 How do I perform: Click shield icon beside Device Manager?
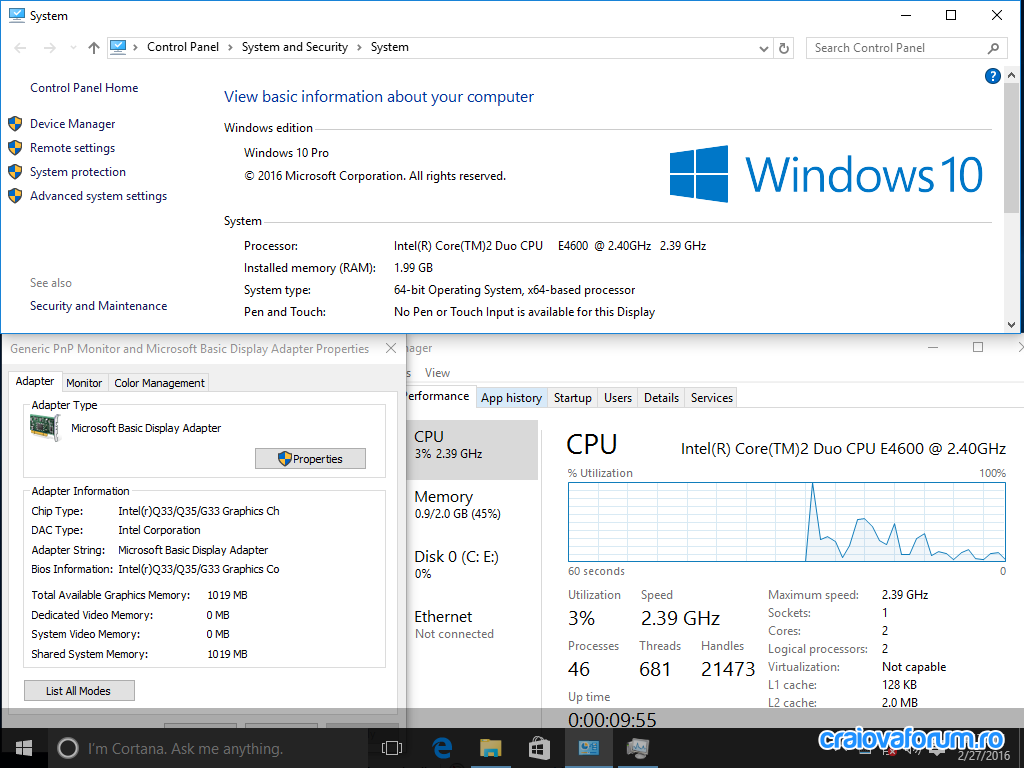tap(15, 124)
